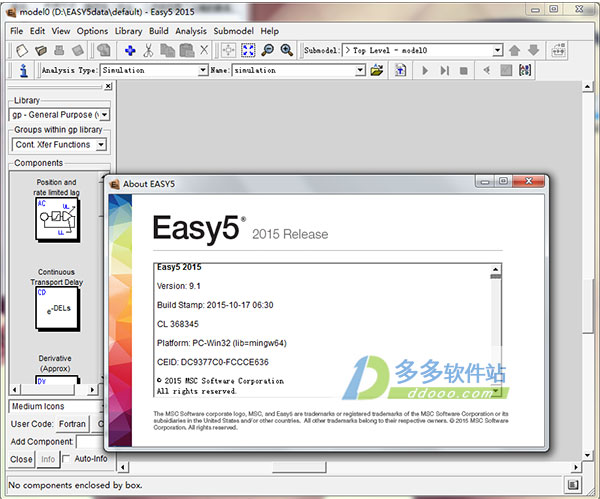
Task: Click the Copy icon in toolbar
Action: point(167,50)
